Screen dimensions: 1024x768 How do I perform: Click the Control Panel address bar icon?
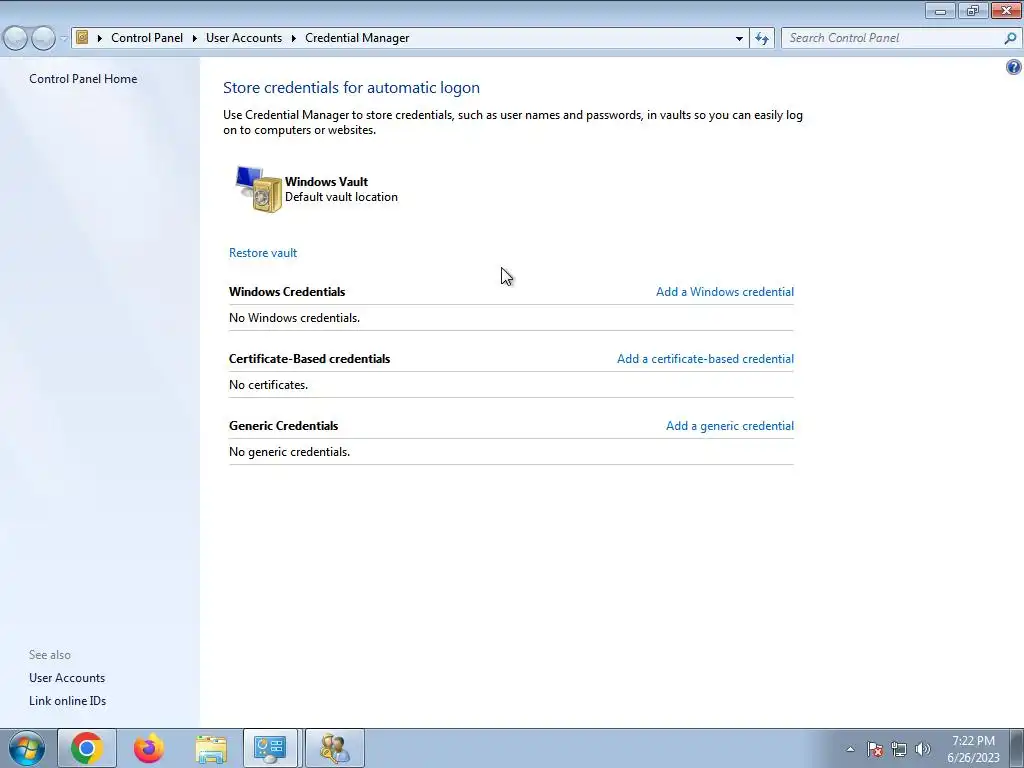click(x=82, y=37)
